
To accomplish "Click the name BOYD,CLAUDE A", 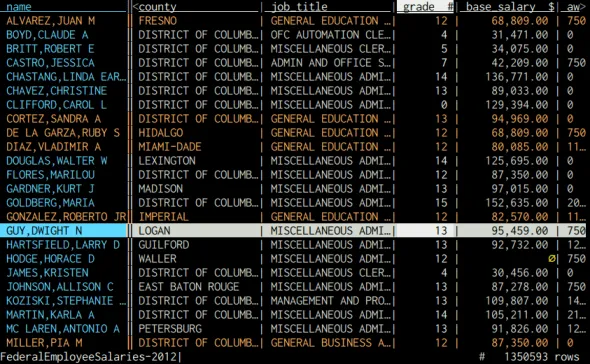I will pyautogui.click(x=47, y=35).
